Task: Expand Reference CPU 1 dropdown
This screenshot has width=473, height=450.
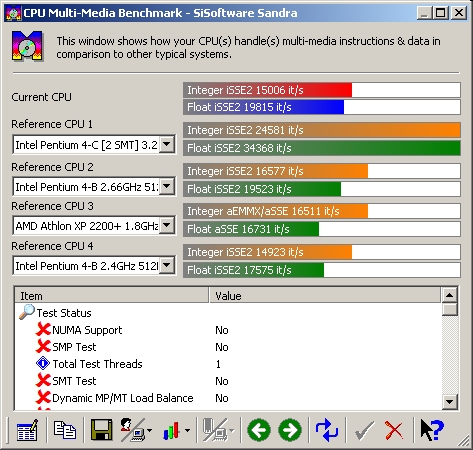Action: [x=167, y=145]
